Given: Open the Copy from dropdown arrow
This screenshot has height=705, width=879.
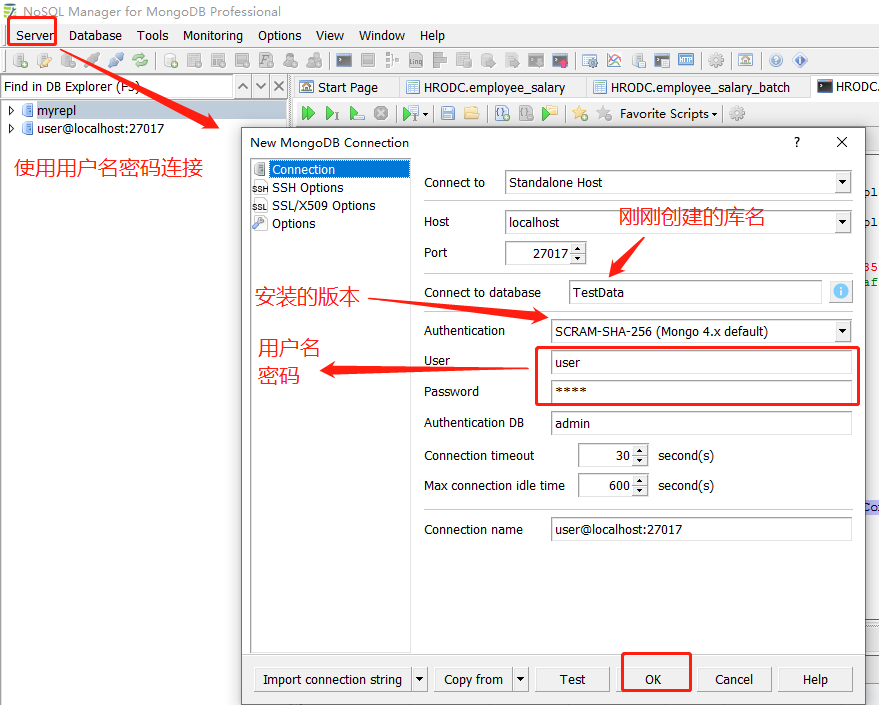Looking at the screenshot, I should (520, 679).
